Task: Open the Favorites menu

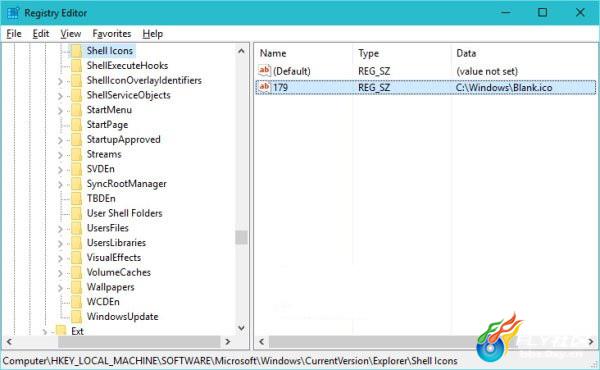Action: tap(112, 34)
